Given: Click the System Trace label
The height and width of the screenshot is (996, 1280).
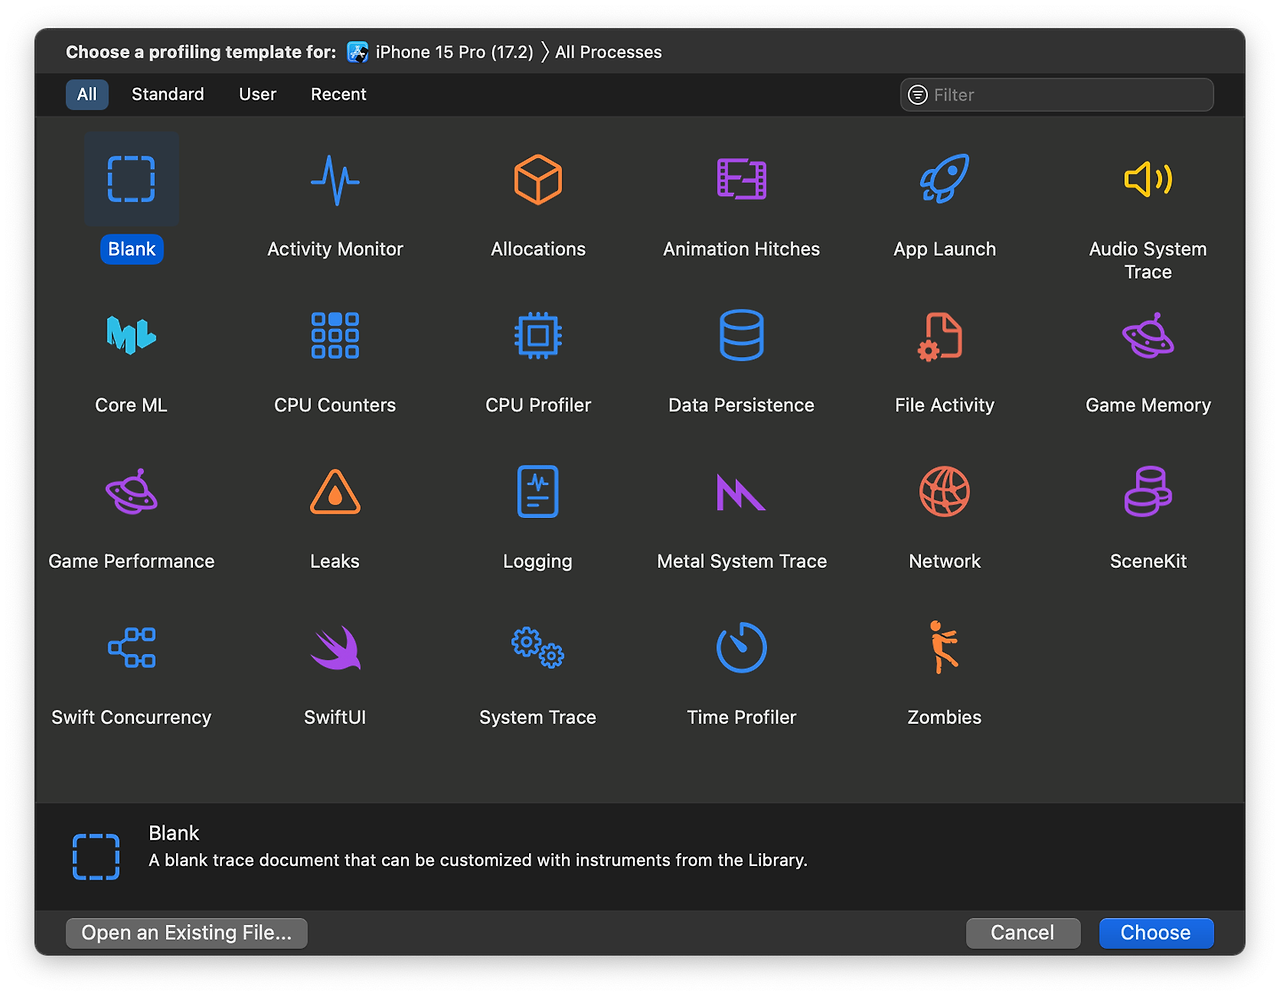Looking at the screenshot, I should tap(538, 717).
